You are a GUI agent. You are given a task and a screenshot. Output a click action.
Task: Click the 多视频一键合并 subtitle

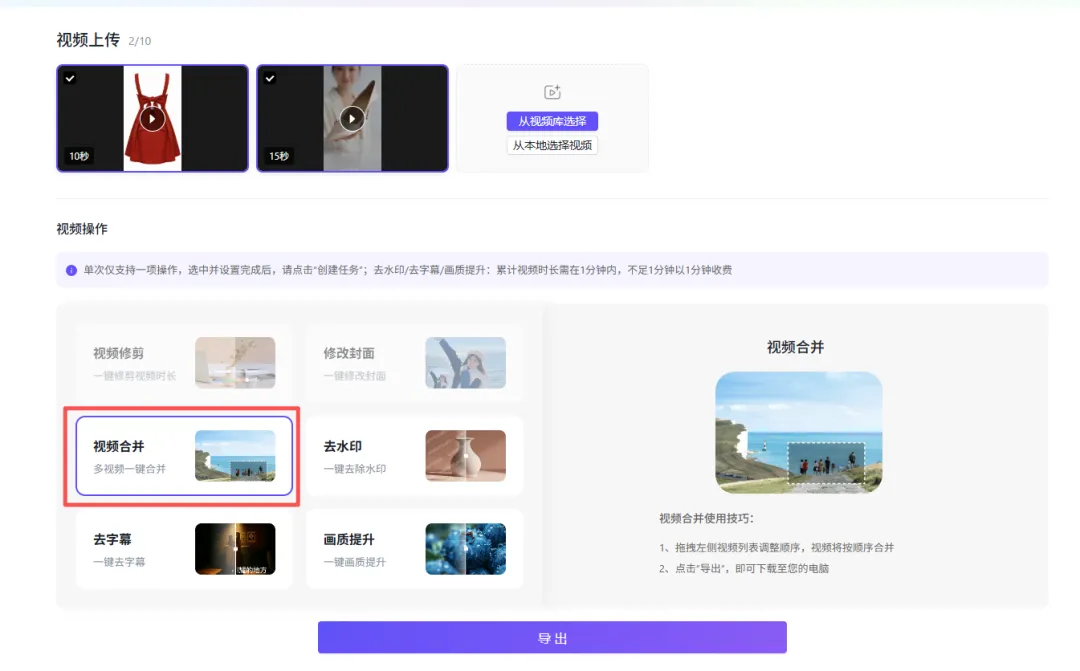pyautogui.click(x=129, y=468)
